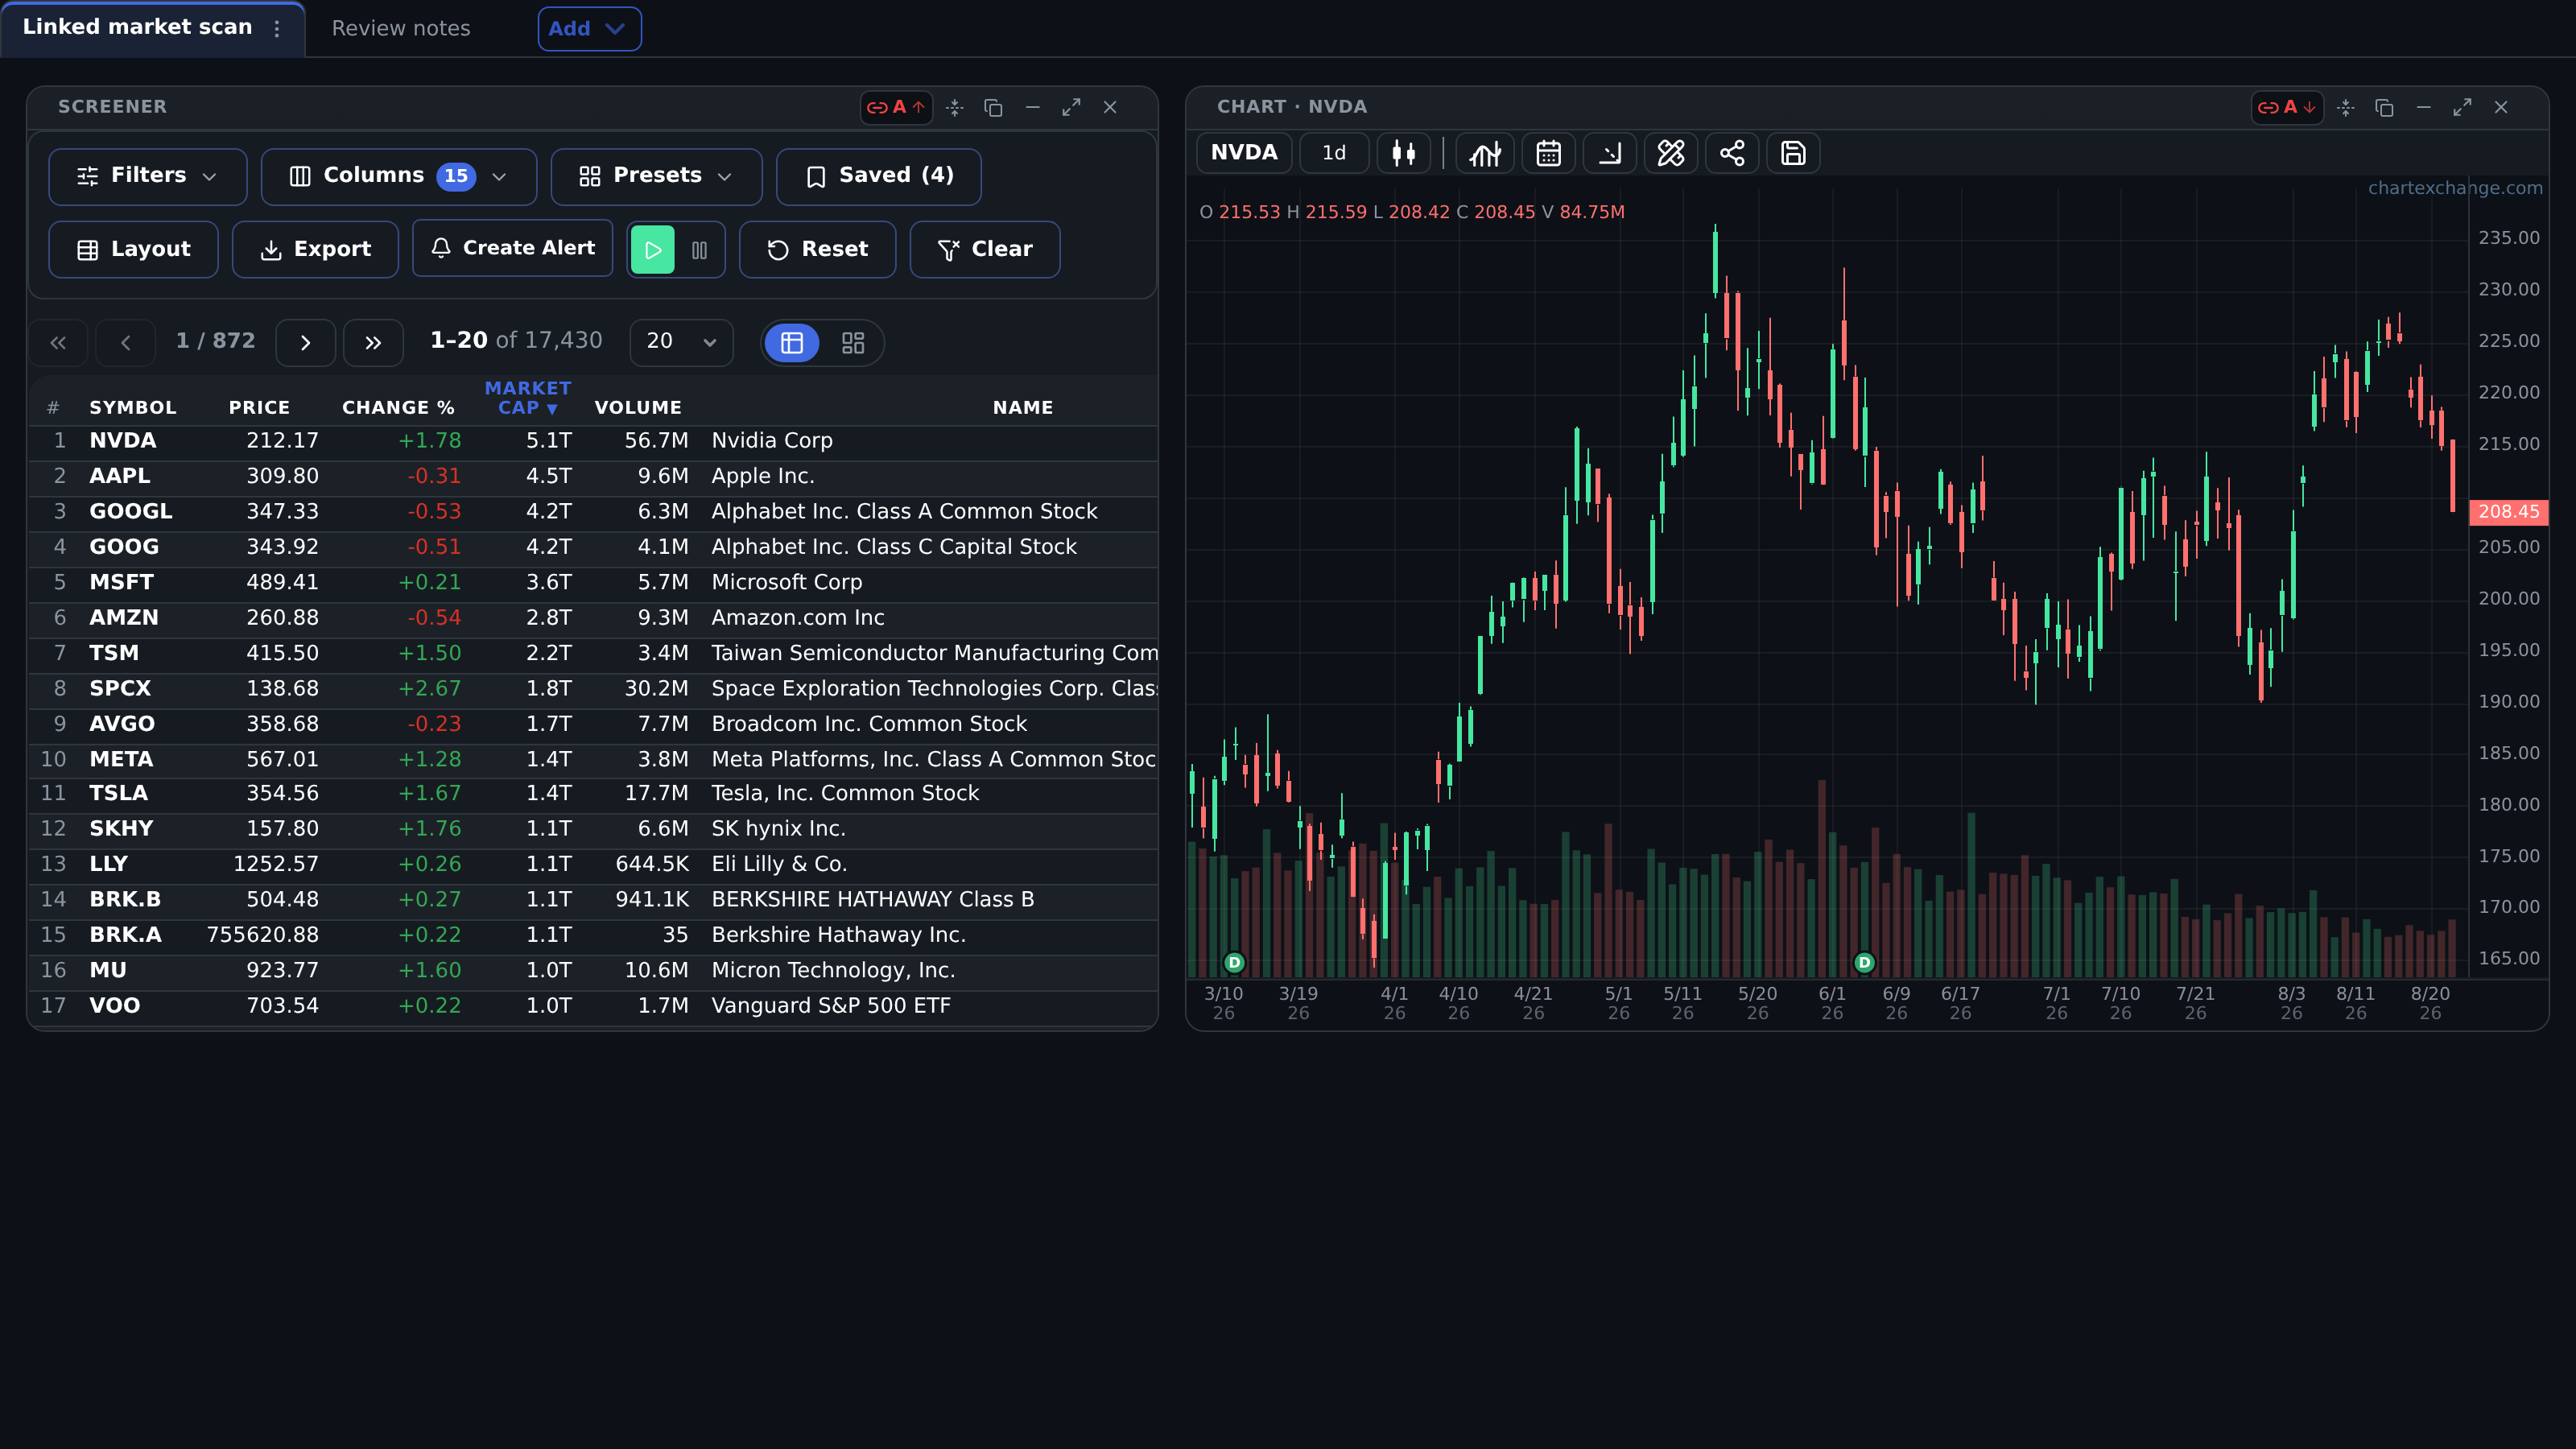Go to the previous screener page
The width and height of the screenshot is (2576, 1449).
coord(125,343)
